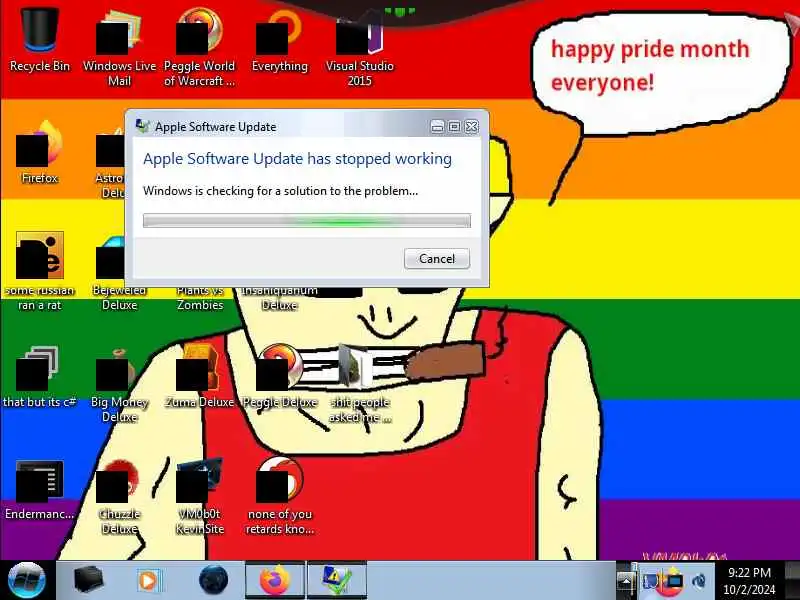This screenshot has height=600, width=800.
Task: Click 'Windows is checking for a solution' text
Action: point(280,191)
